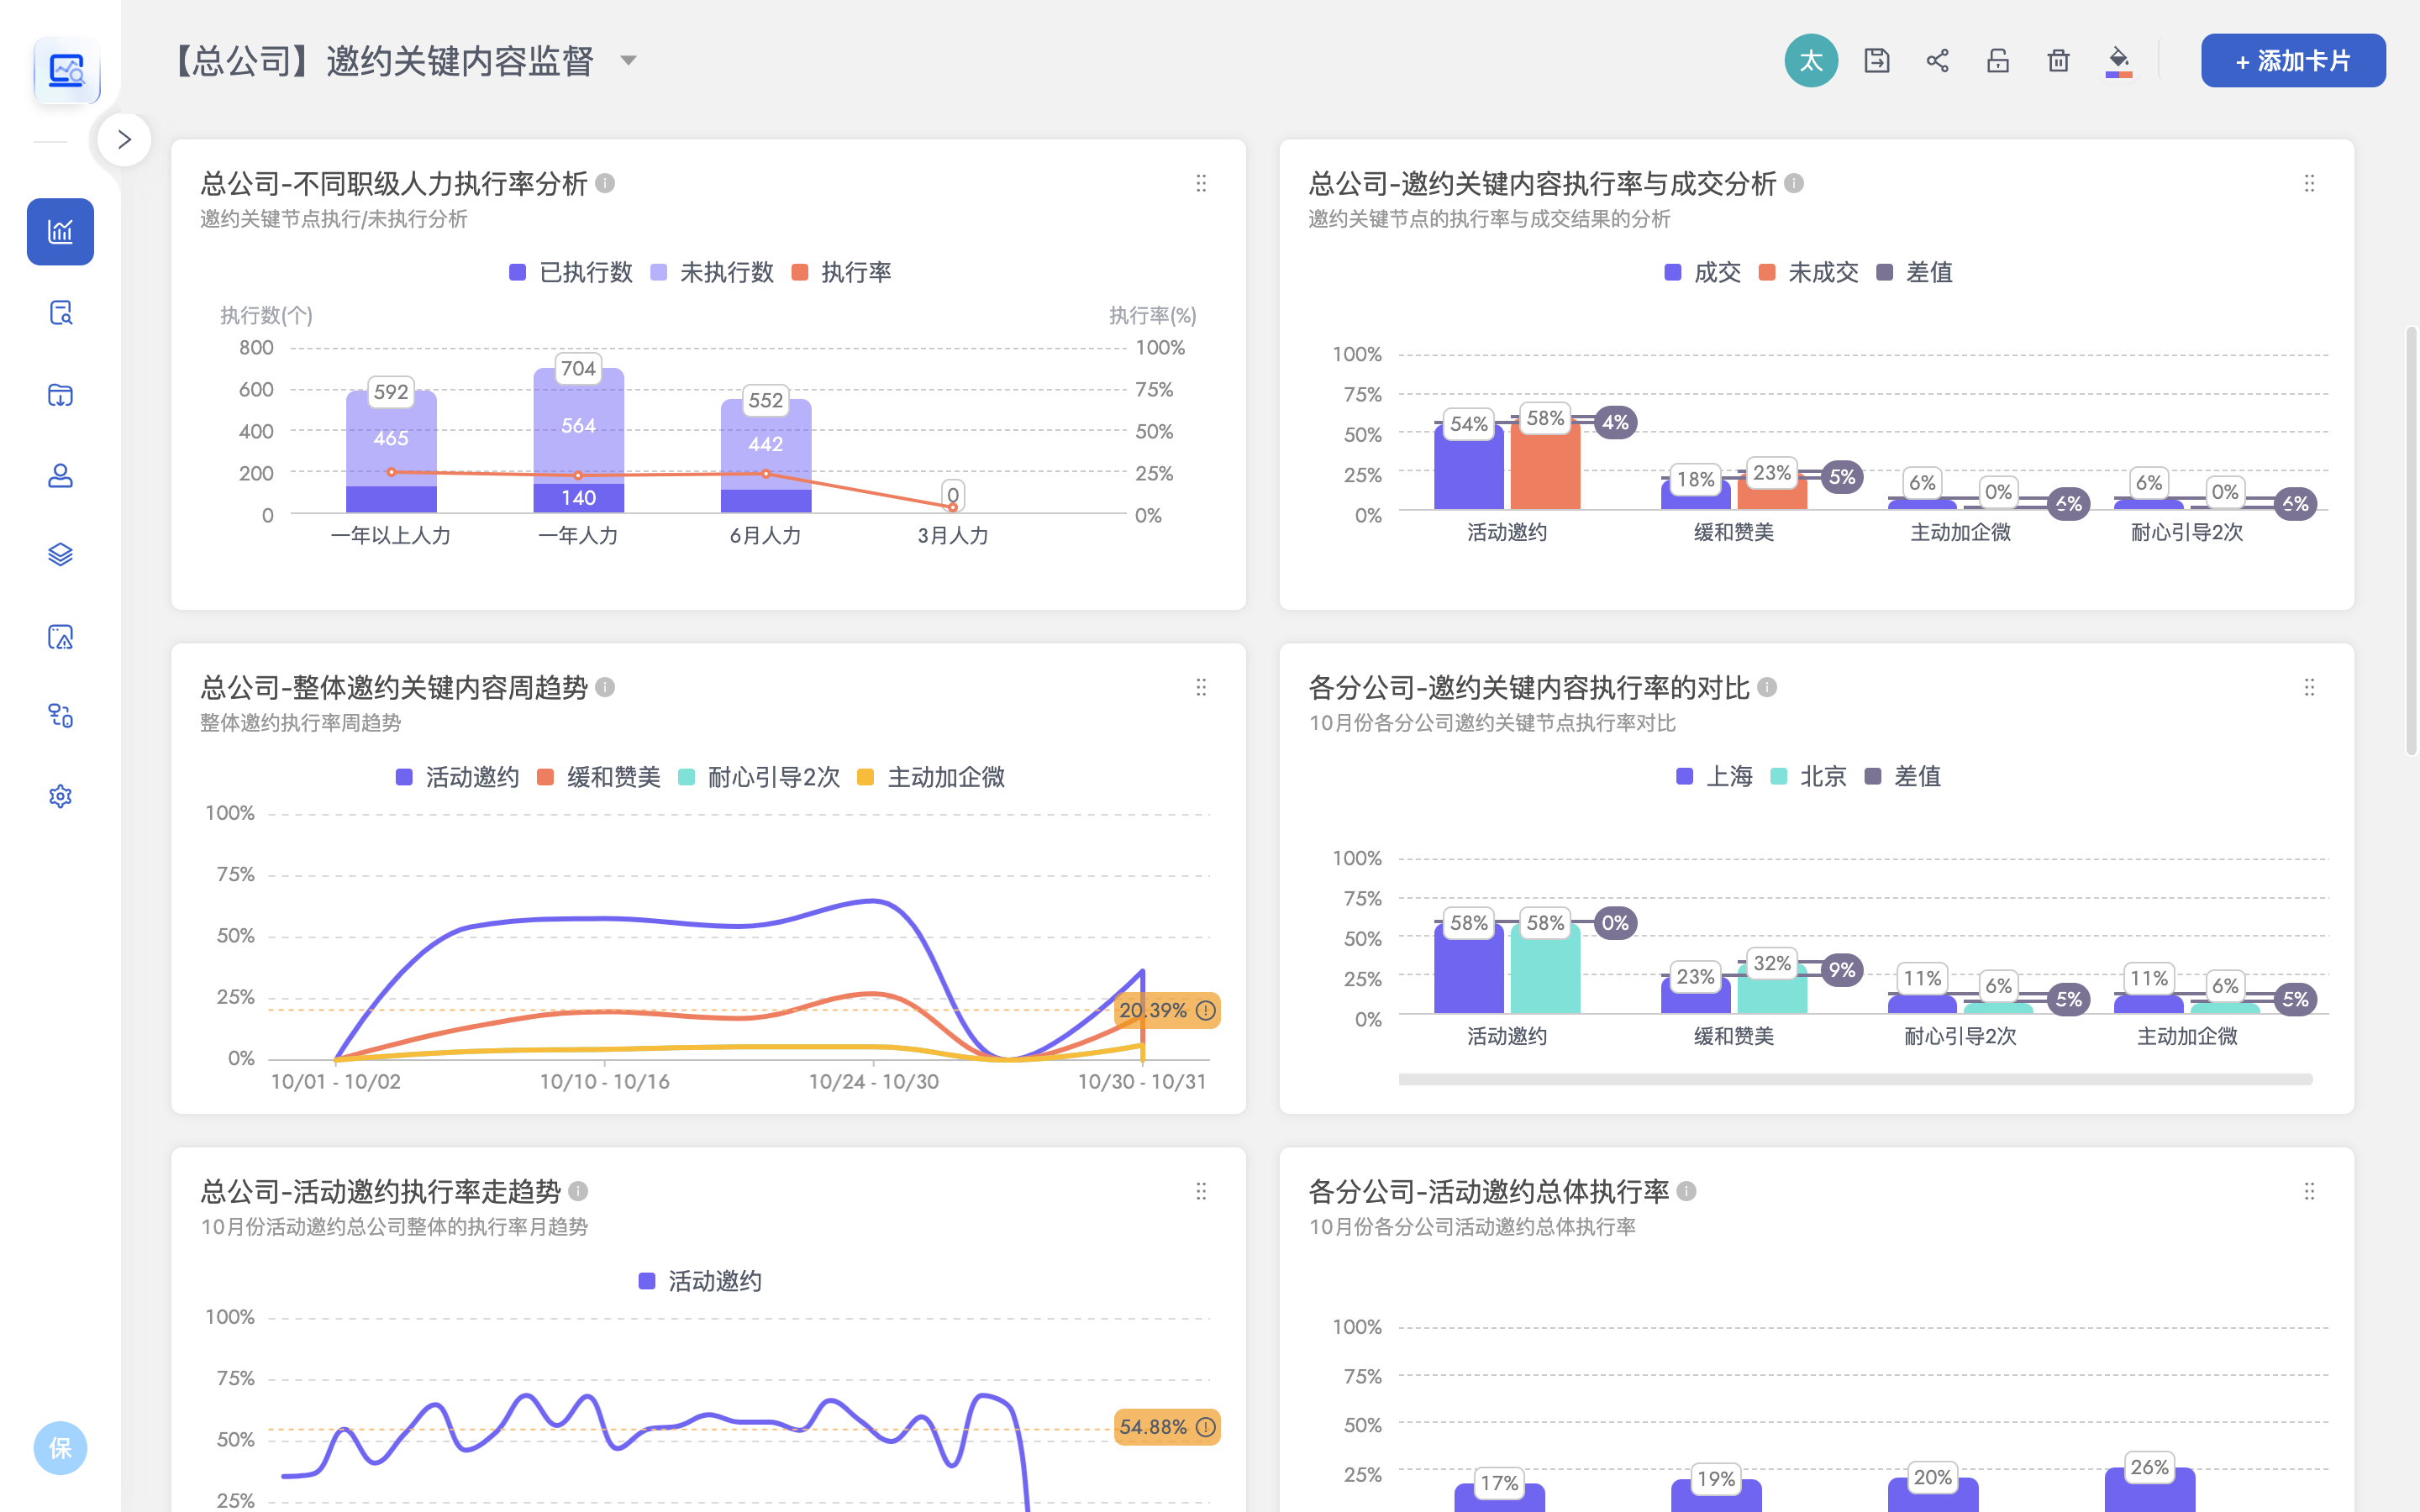Screen dimensions: 2420x1512
Task: Click the 32% 北京 bar for 缓和赞美
Action: (x=1772, y=989)
